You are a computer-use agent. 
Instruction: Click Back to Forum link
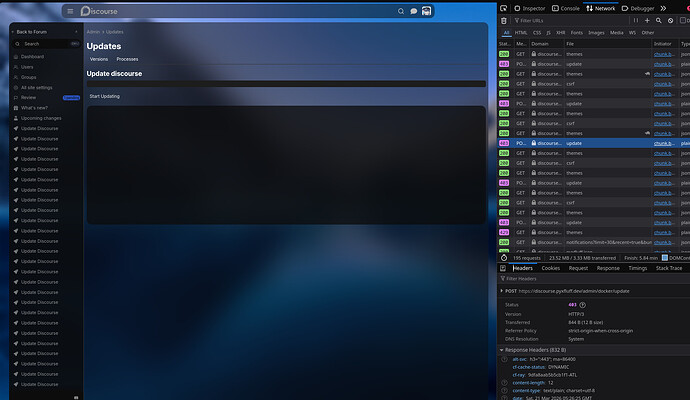(31, 32)
